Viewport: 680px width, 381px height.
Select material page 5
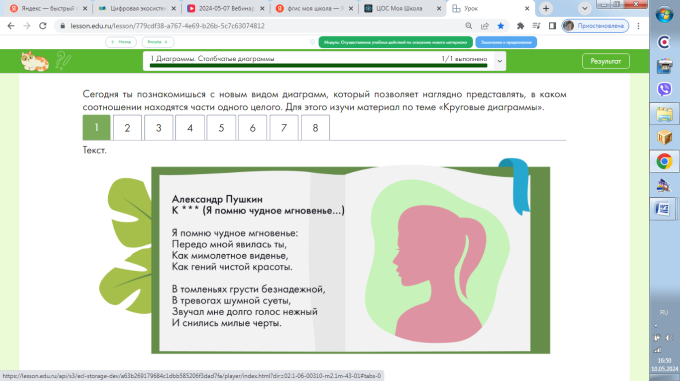click(221, 128)
